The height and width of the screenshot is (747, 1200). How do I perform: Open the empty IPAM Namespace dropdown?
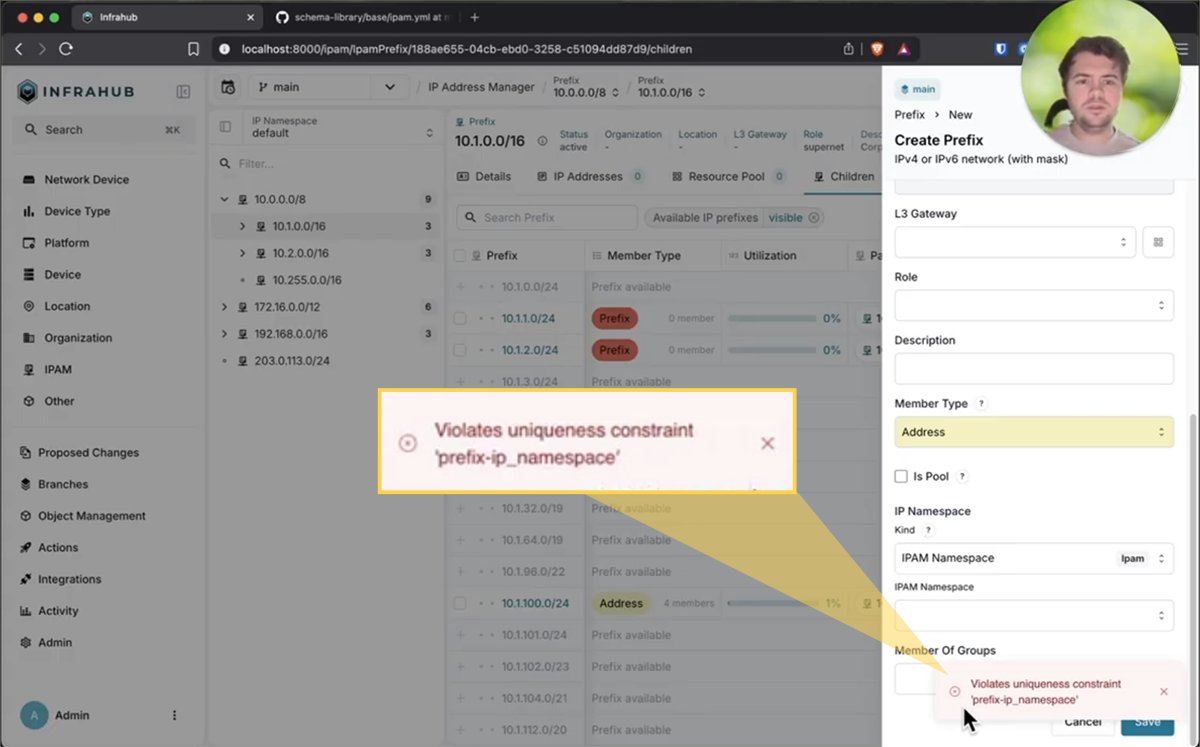coord(1034,615)
